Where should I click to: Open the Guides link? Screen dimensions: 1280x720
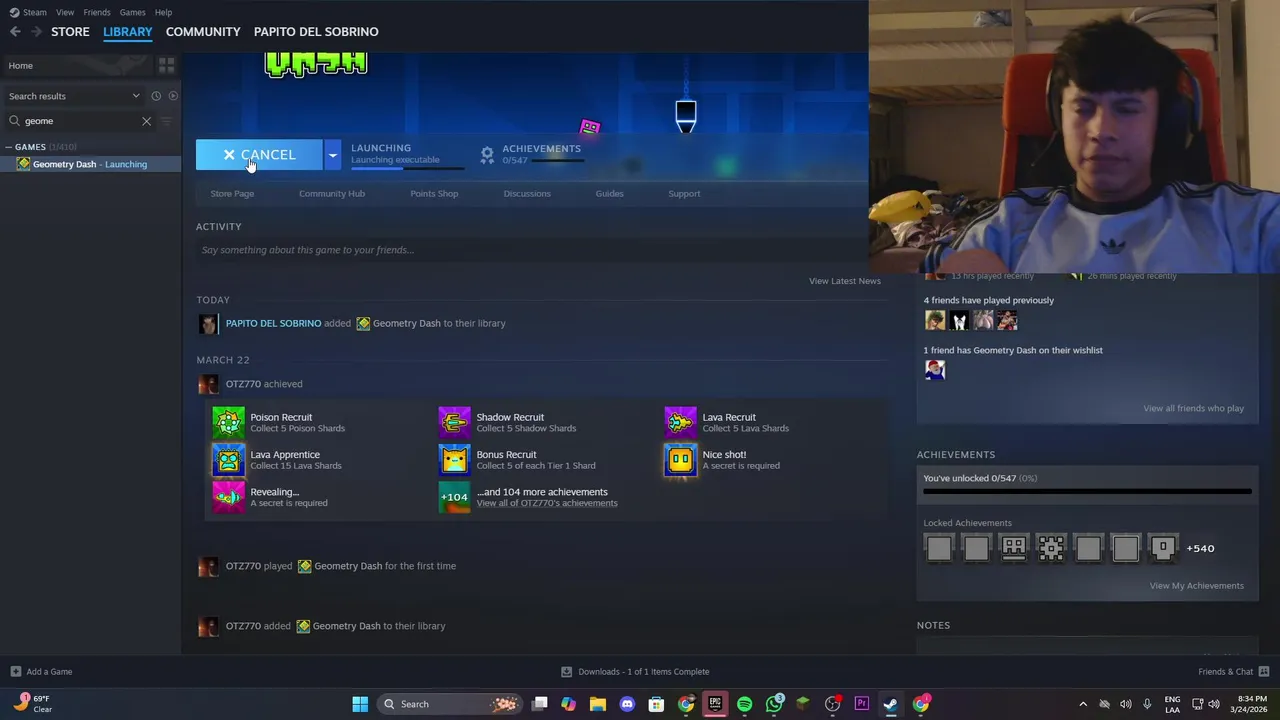click(x=609, y=194)
